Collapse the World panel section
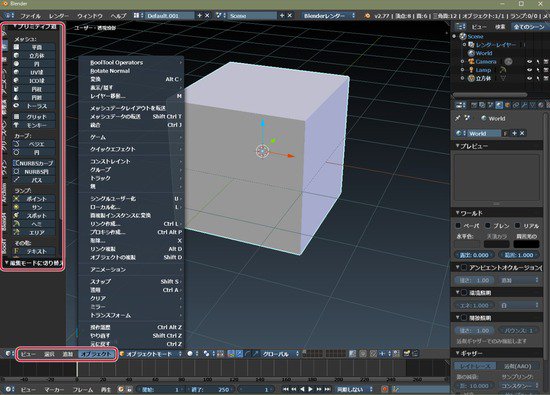Screen dimensions: 550x395 click(x=469, y=213)
